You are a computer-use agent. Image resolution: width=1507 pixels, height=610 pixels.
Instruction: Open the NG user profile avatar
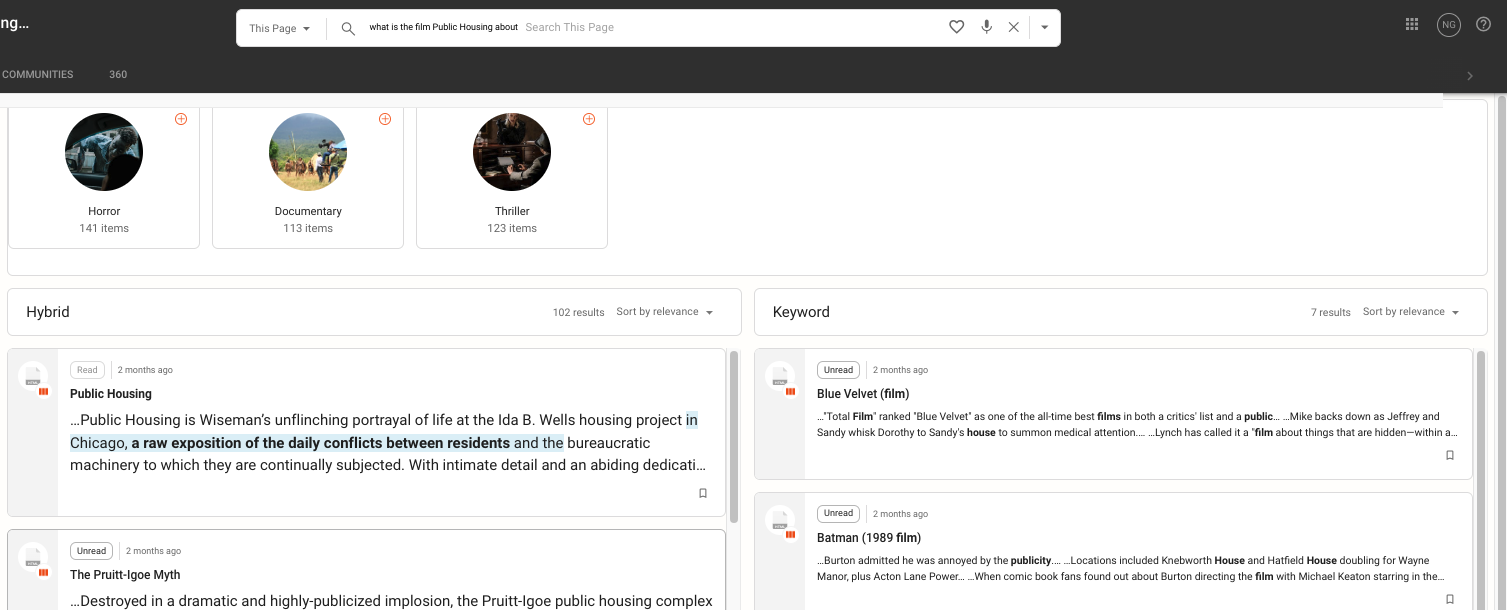pyautogui.click(x=1448, y=25)
